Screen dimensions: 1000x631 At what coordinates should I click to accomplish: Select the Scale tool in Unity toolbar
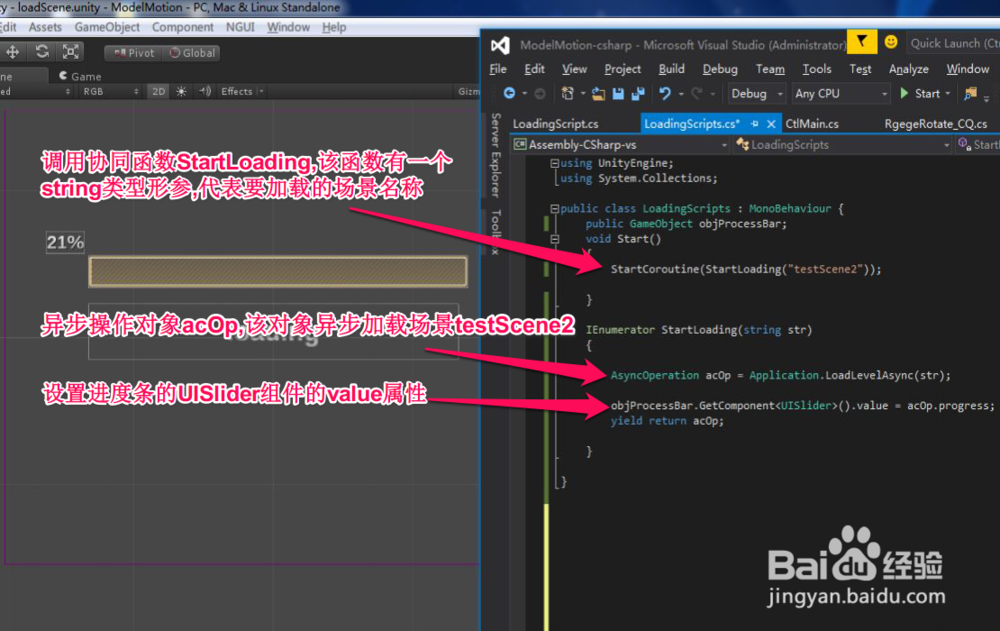70,51
